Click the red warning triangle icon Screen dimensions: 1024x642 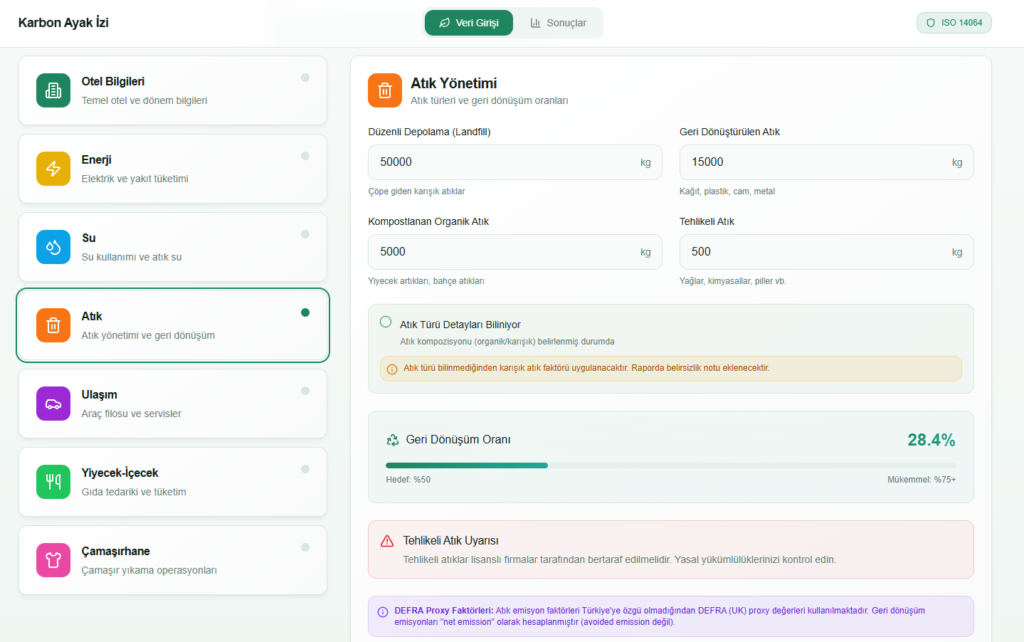tap(387, 541)
